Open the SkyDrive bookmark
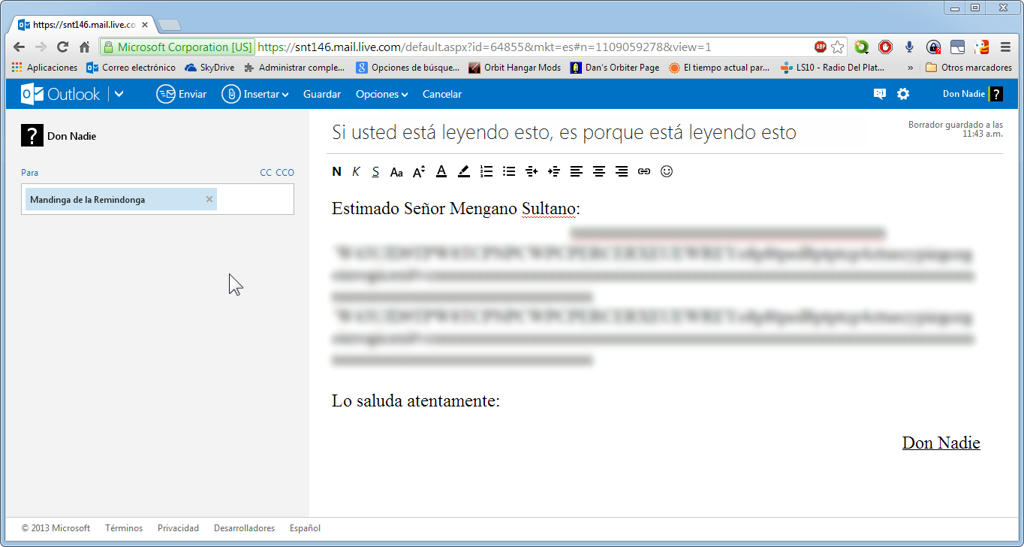1024x547 pixels. [210, 67]
